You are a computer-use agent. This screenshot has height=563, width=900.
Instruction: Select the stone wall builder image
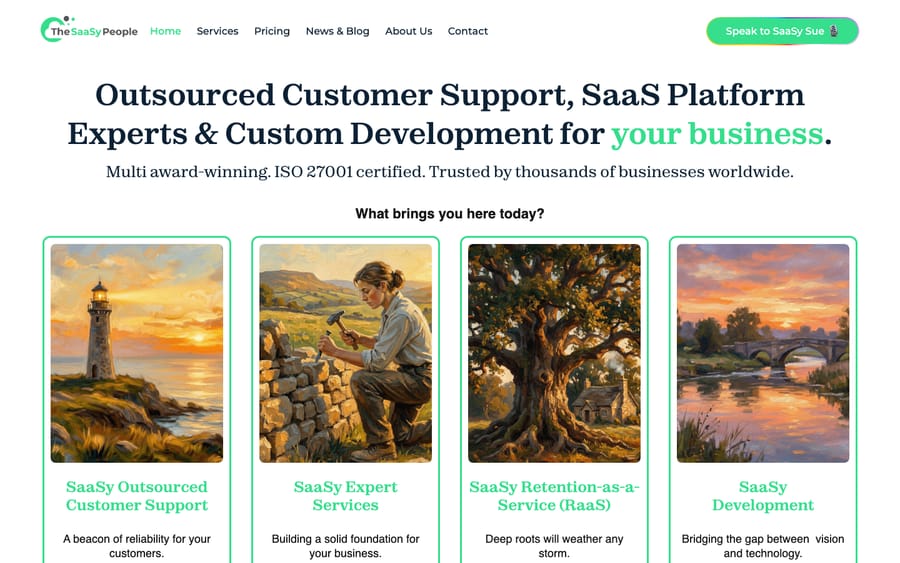pyautogui.click(x=346, y=353)
